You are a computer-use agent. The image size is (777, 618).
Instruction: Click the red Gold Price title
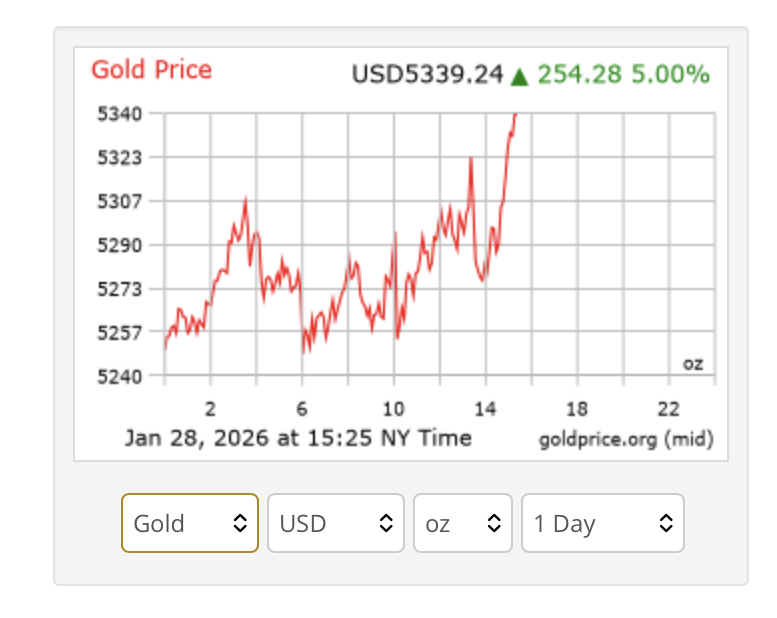152,70
